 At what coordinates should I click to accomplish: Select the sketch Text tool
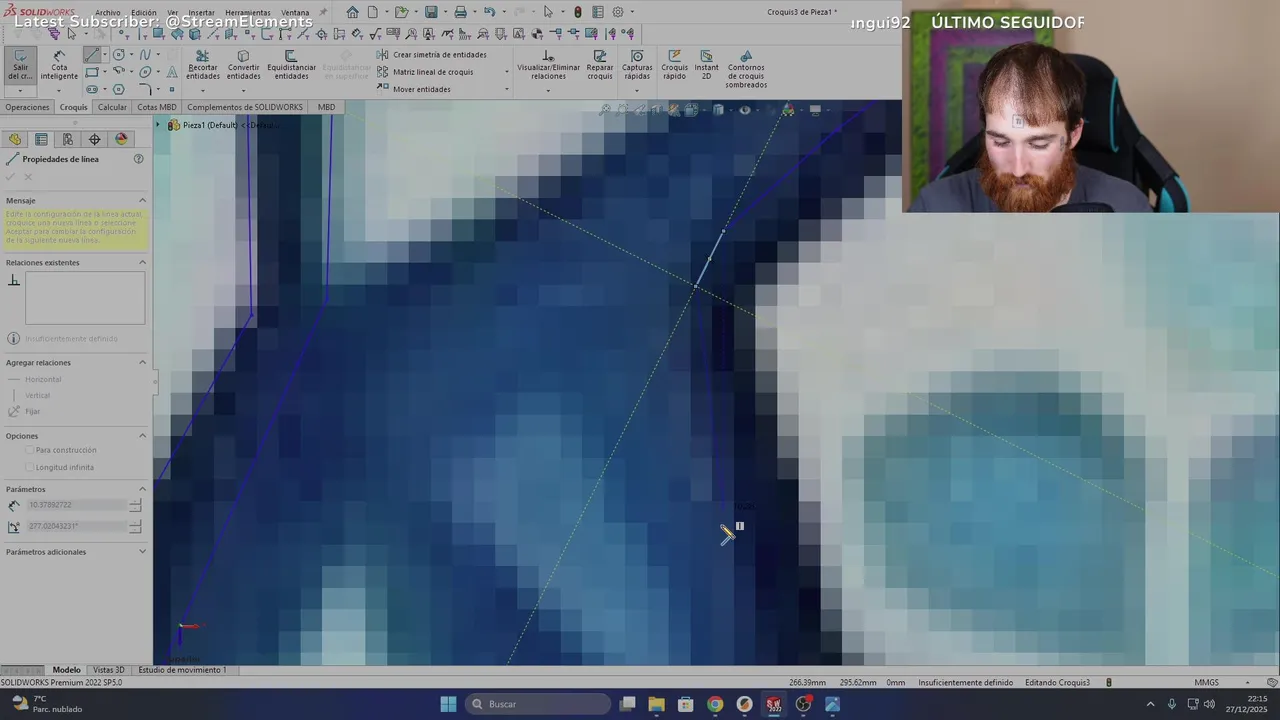(x=172, y=72)
